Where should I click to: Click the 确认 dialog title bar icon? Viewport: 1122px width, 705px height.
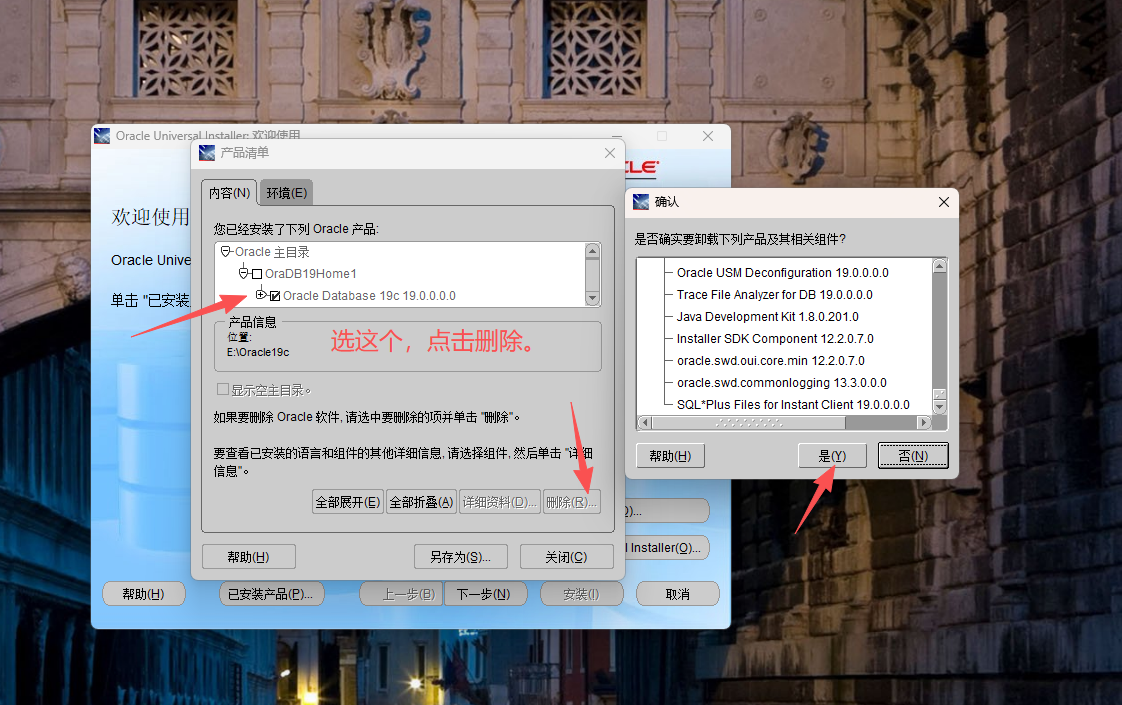641,202
